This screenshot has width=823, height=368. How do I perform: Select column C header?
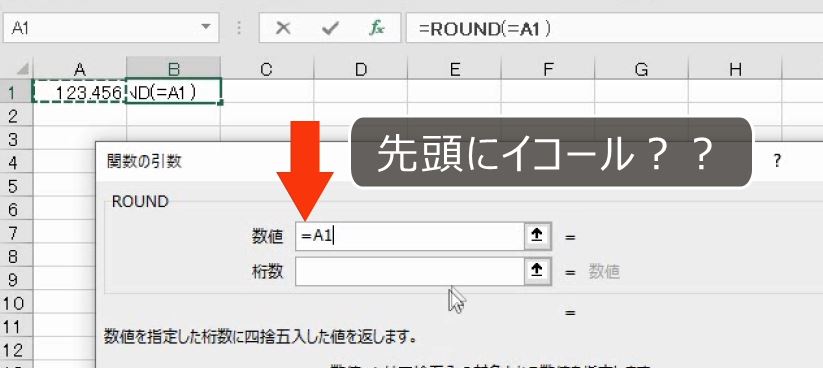click(267, 69)
